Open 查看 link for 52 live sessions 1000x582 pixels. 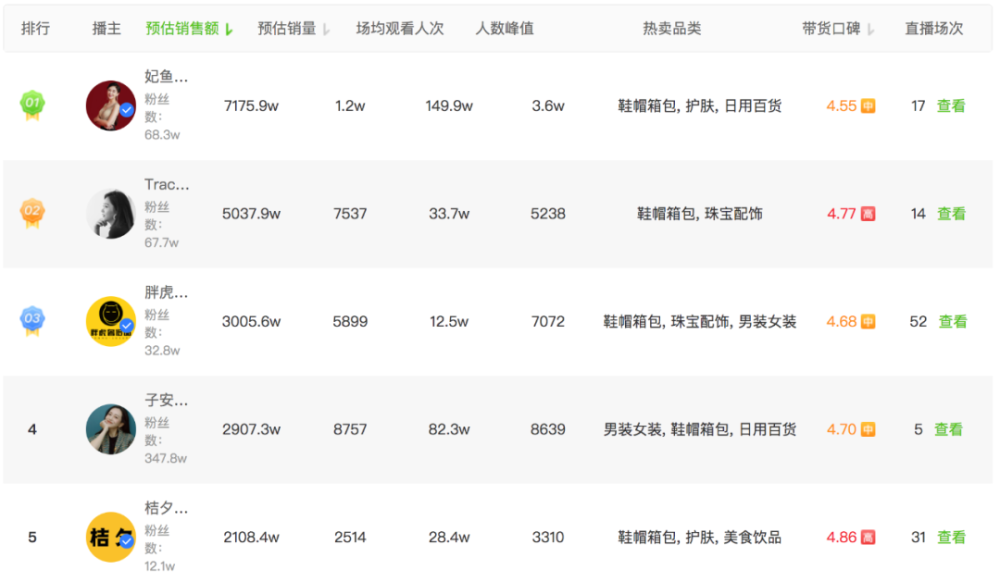(x=953, y=321)
